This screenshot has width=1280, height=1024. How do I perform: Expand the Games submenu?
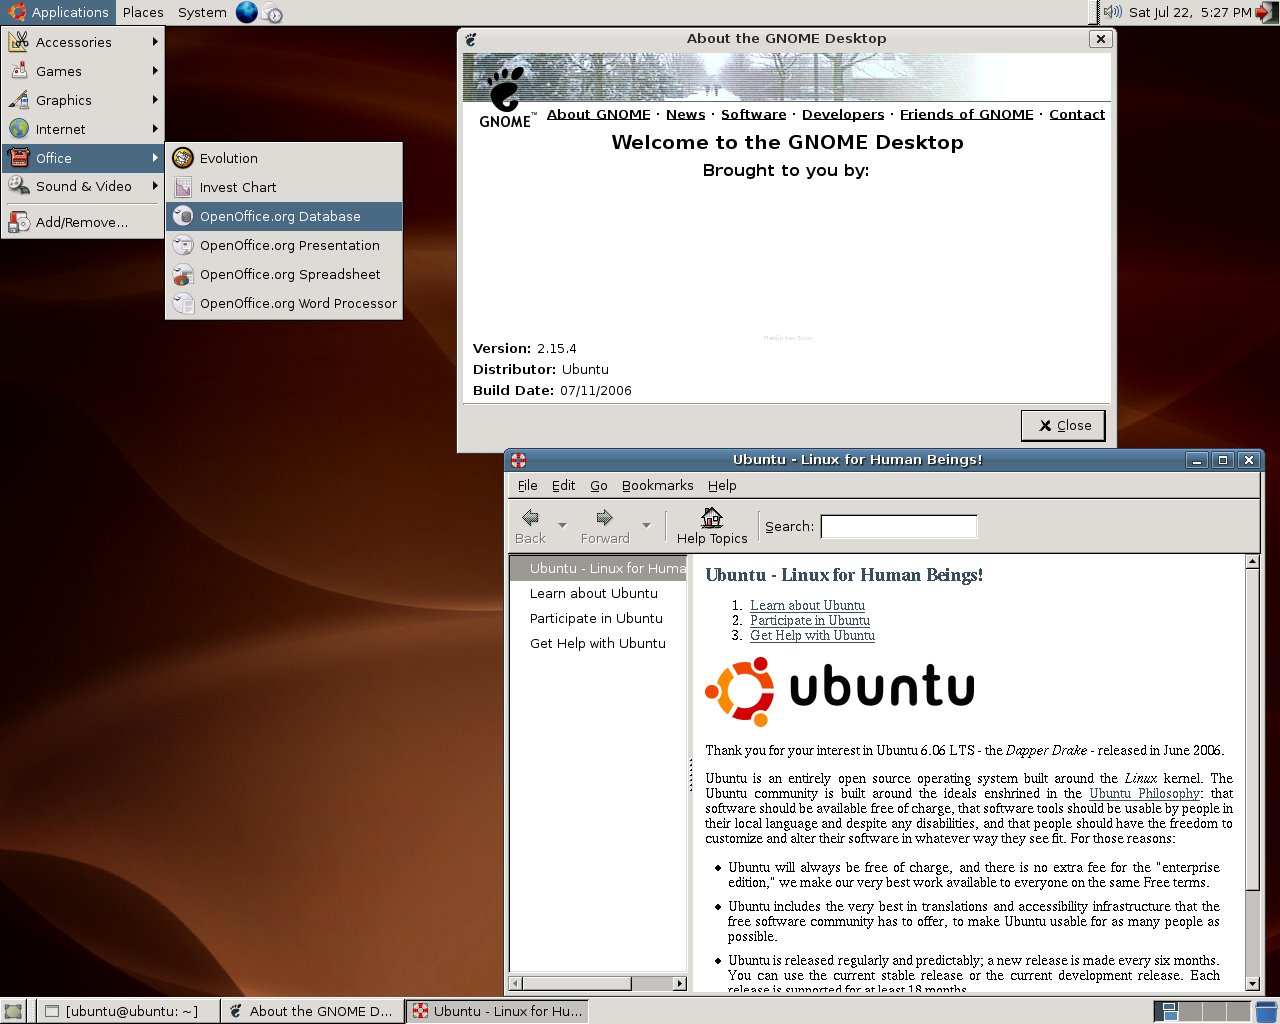tap(83, 71)
